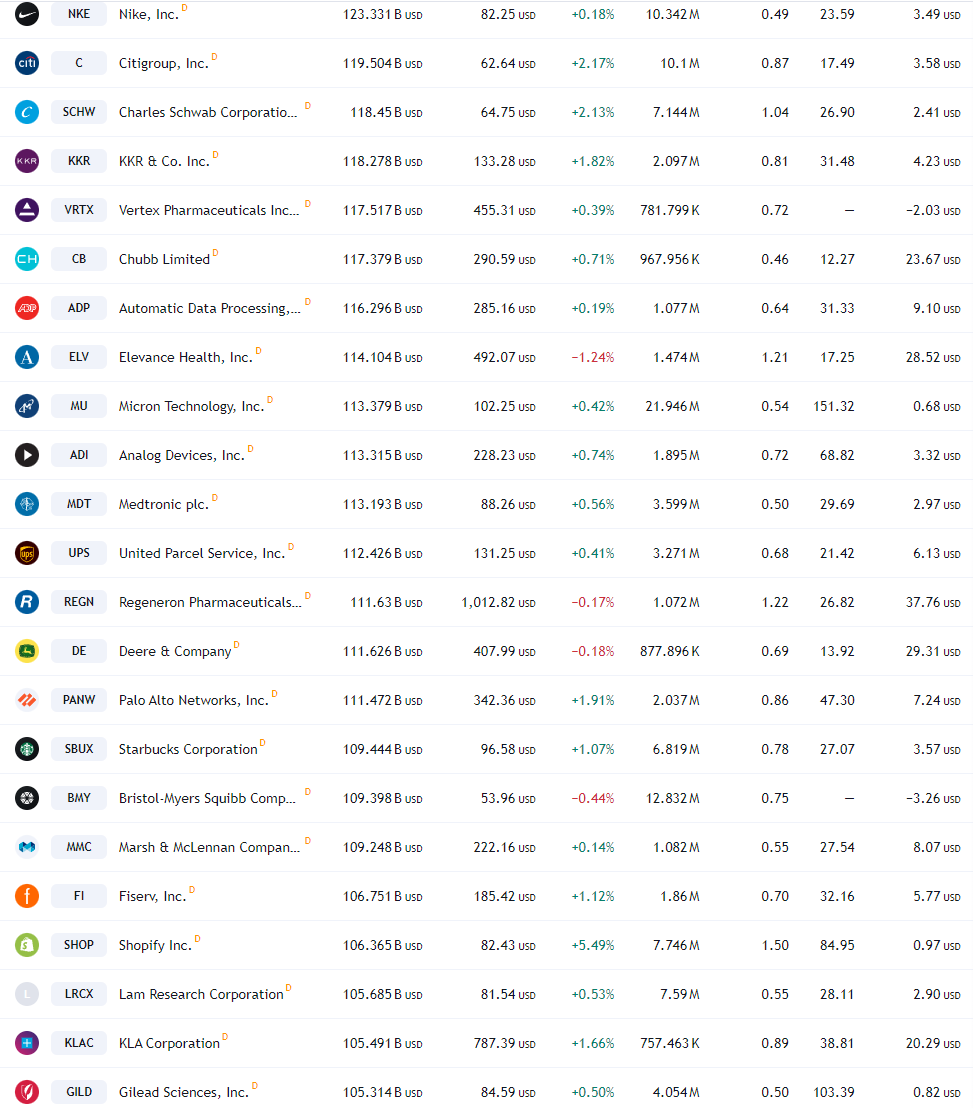Click the Vertex Pharmaceuticals logo icon
Image resolution: width=973 pixels, height=1108 pixels.
[27, 210]
